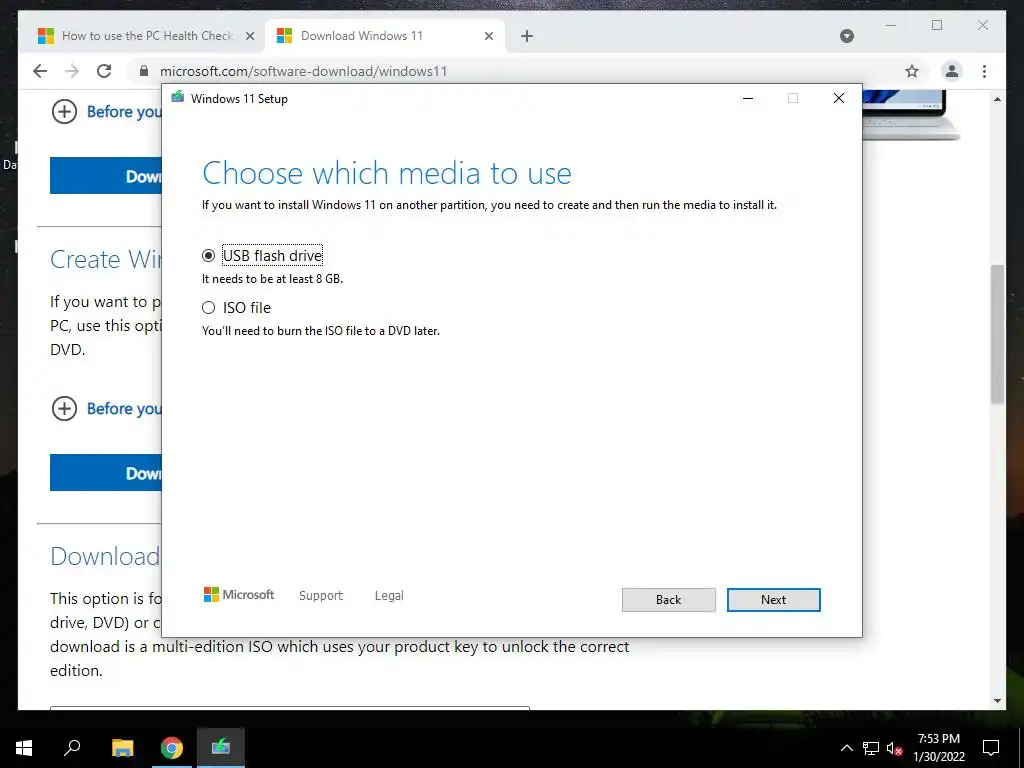Expand first 'Before you' section on webpage
The height and width of the screenshot is (768, 1024).
pos(64,112)
